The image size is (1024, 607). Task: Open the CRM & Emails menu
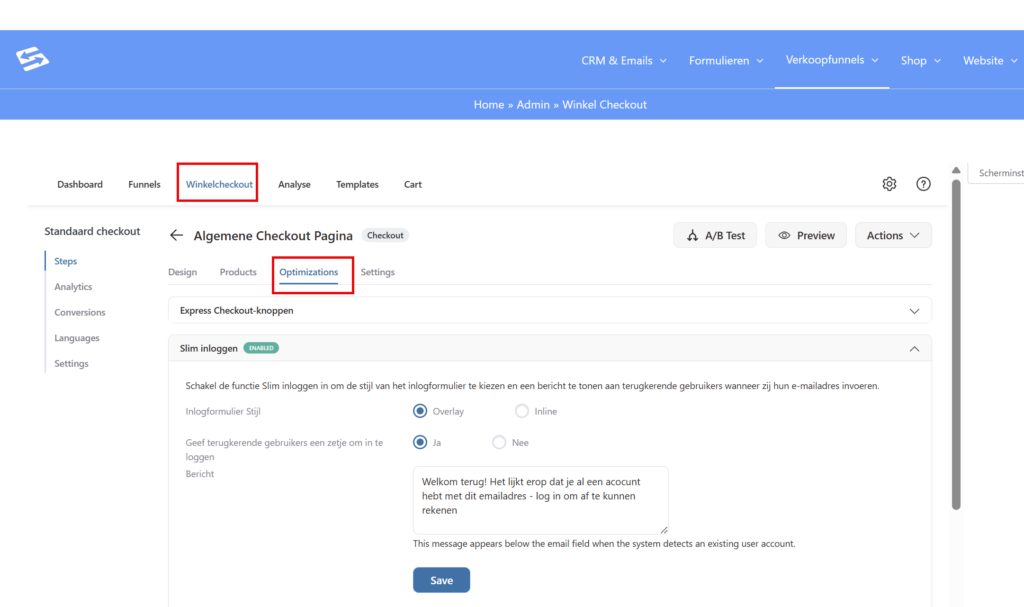pos(624,61)
